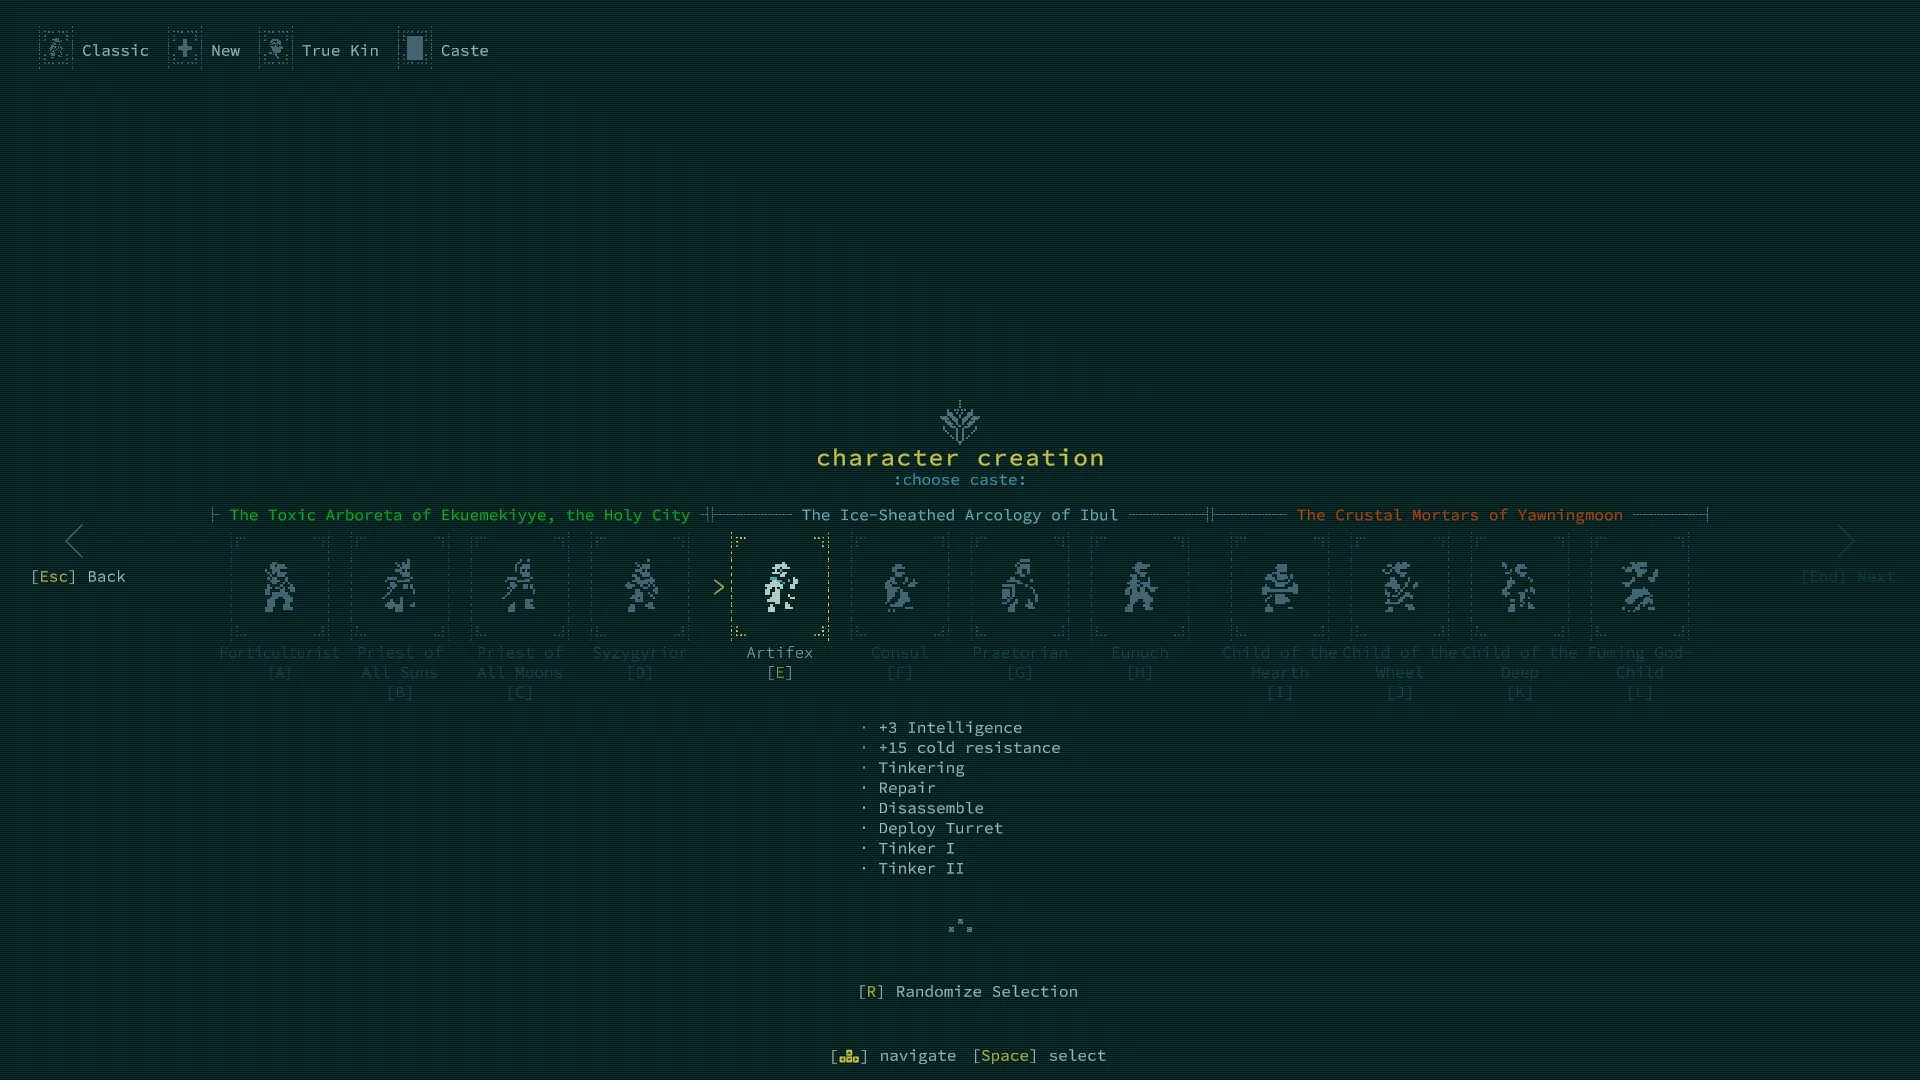Select the Praetorian caste sprite
Screen dimensions: 1920x1080
click(x=1020, y=587)
